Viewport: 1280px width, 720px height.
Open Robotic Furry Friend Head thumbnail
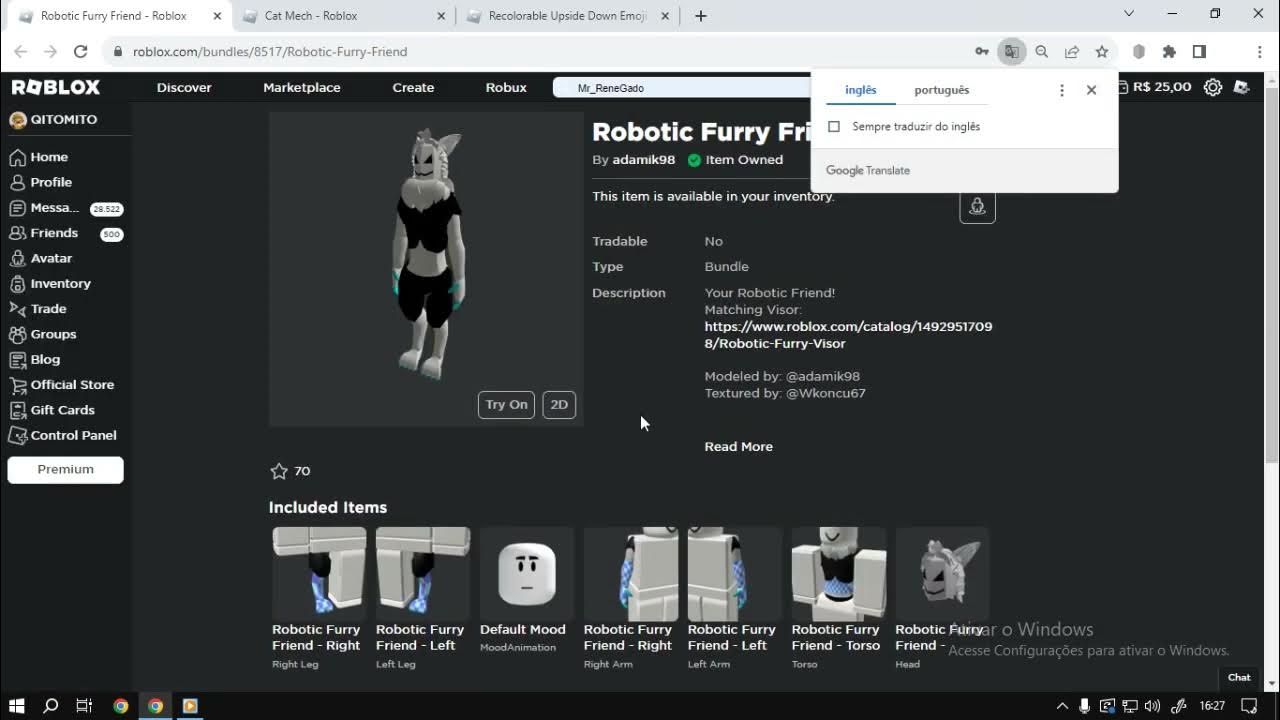coord(943,574)
